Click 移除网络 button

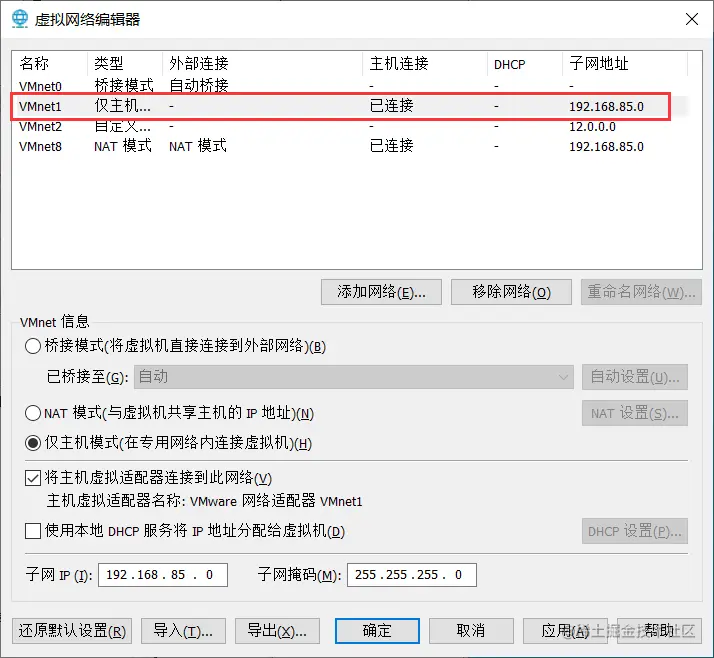(511, 292)
